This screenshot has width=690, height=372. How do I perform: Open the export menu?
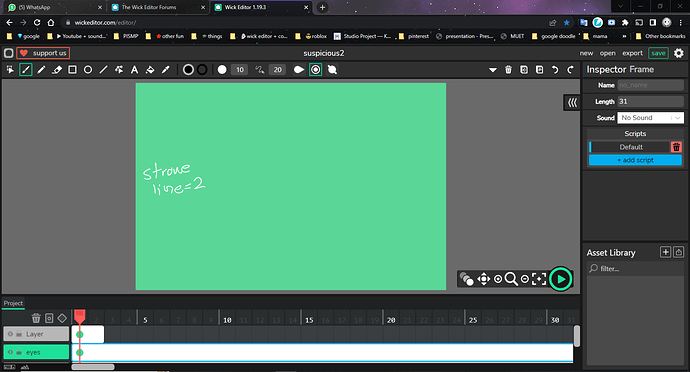pos(632,53)
